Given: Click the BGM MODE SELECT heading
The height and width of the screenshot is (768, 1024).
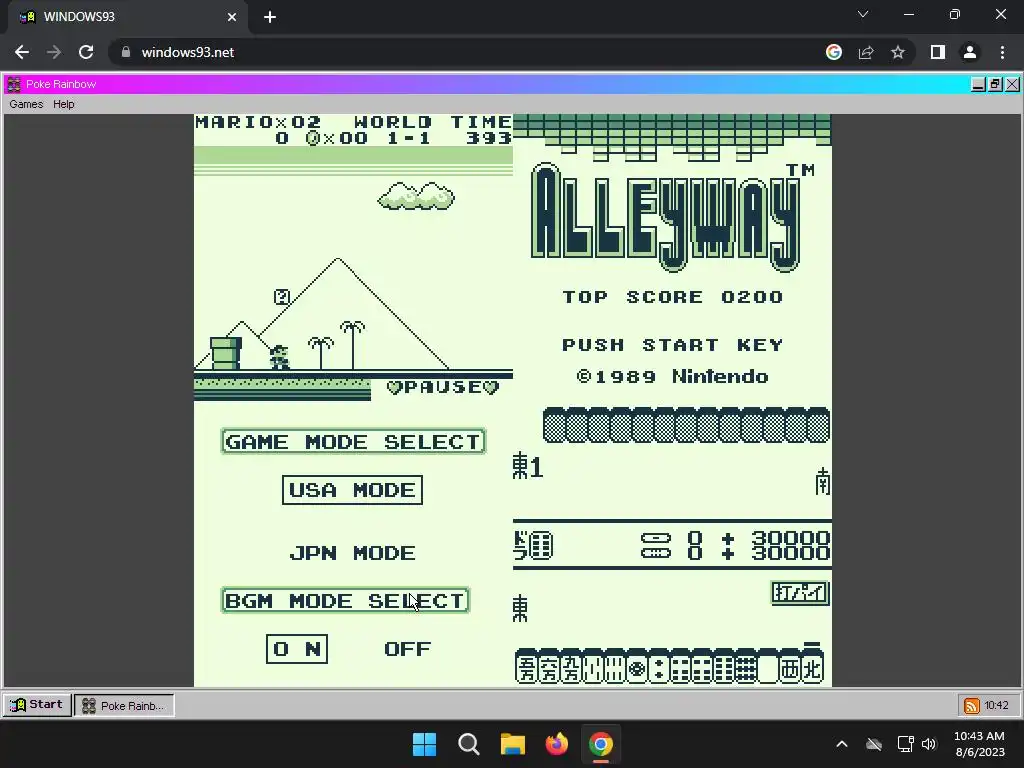Looking at the screenshot, I should pos(345,600).
